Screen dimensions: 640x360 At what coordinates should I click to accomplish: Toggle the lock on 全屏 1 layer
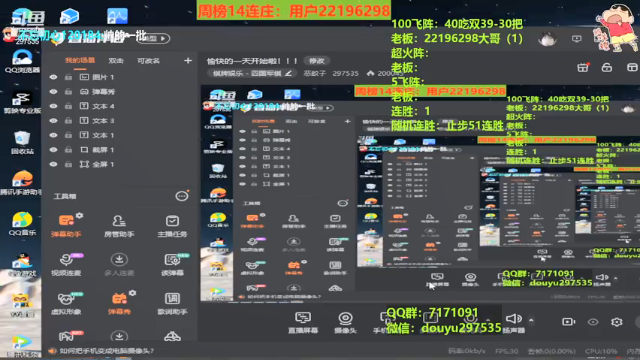coord(68,164)
